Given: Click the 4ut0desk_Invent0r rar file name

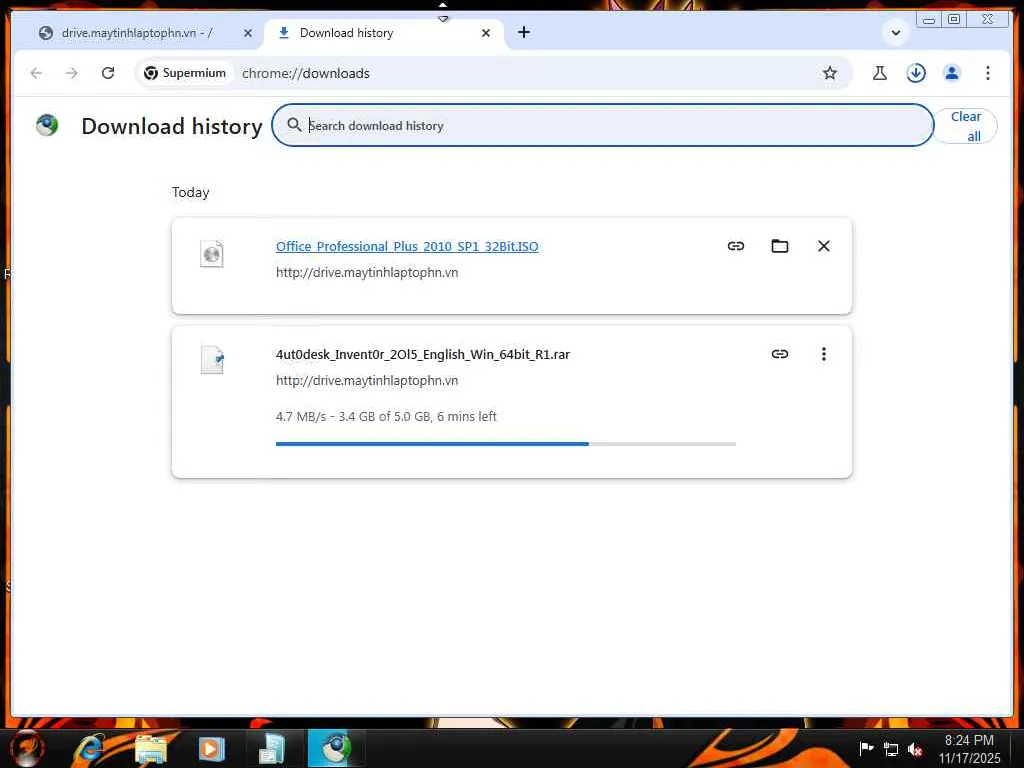Looking at the screenshot, I should pyautogui.click(x=423, y=355).
